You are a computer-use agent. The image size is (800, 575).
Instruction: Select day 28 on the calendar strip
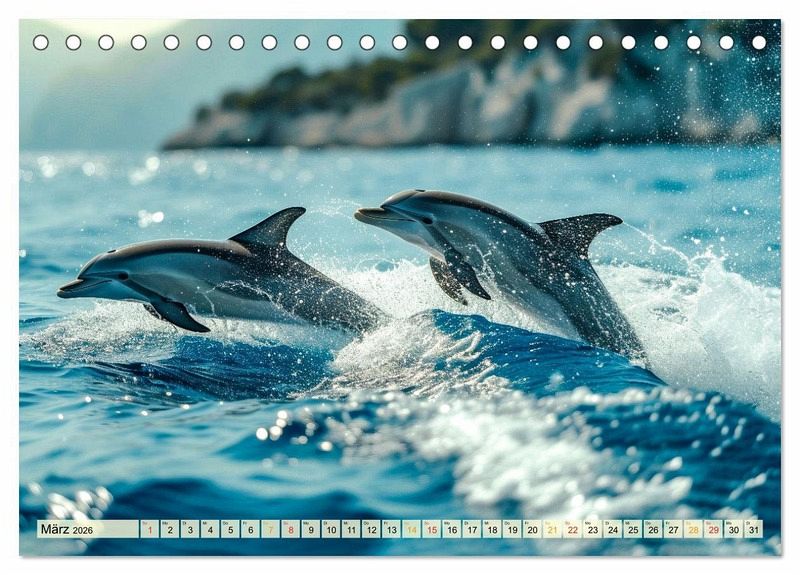693,529
